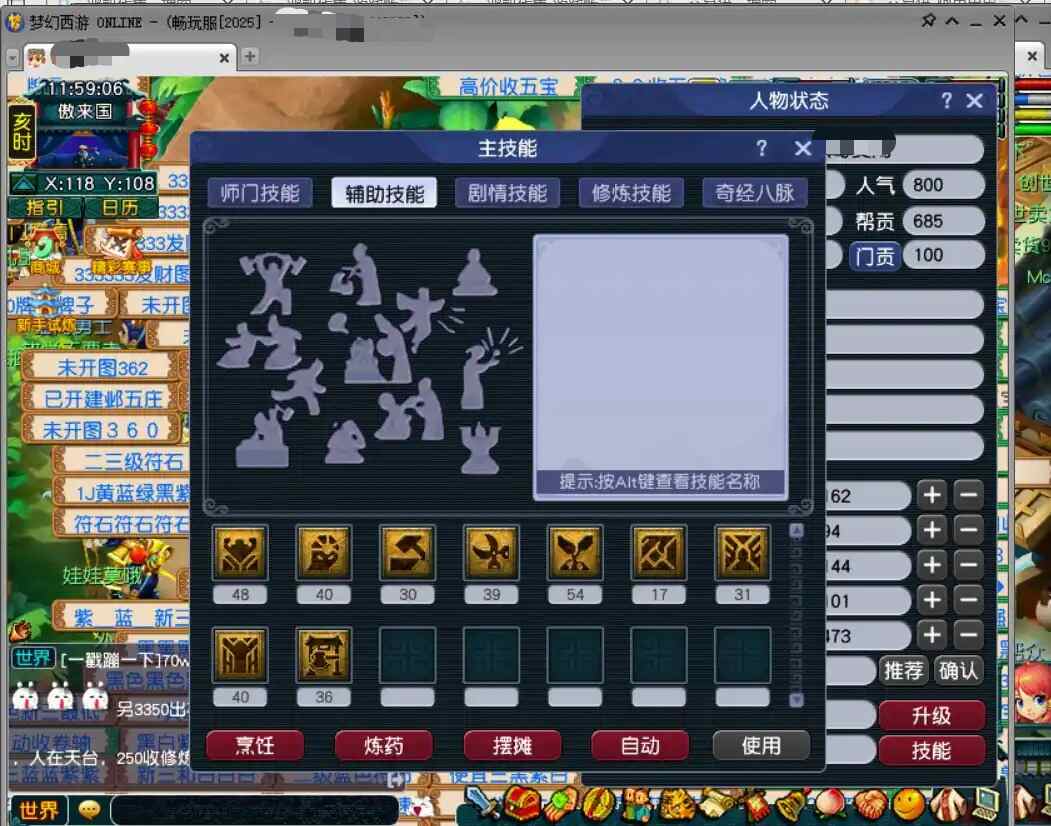
Task: Open the sword attack icon in bottom toolbar
Action: tap(480, 802)
